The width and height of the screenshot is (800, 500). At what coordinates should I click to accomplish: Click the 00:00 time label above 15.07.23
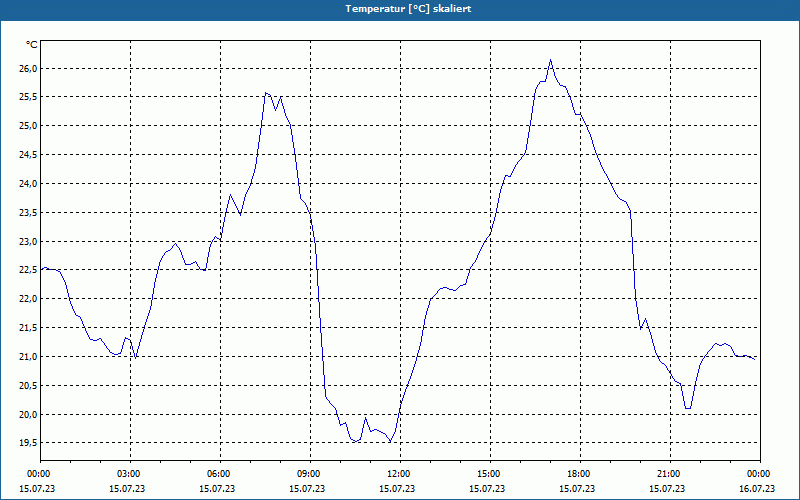click(40, 474)
